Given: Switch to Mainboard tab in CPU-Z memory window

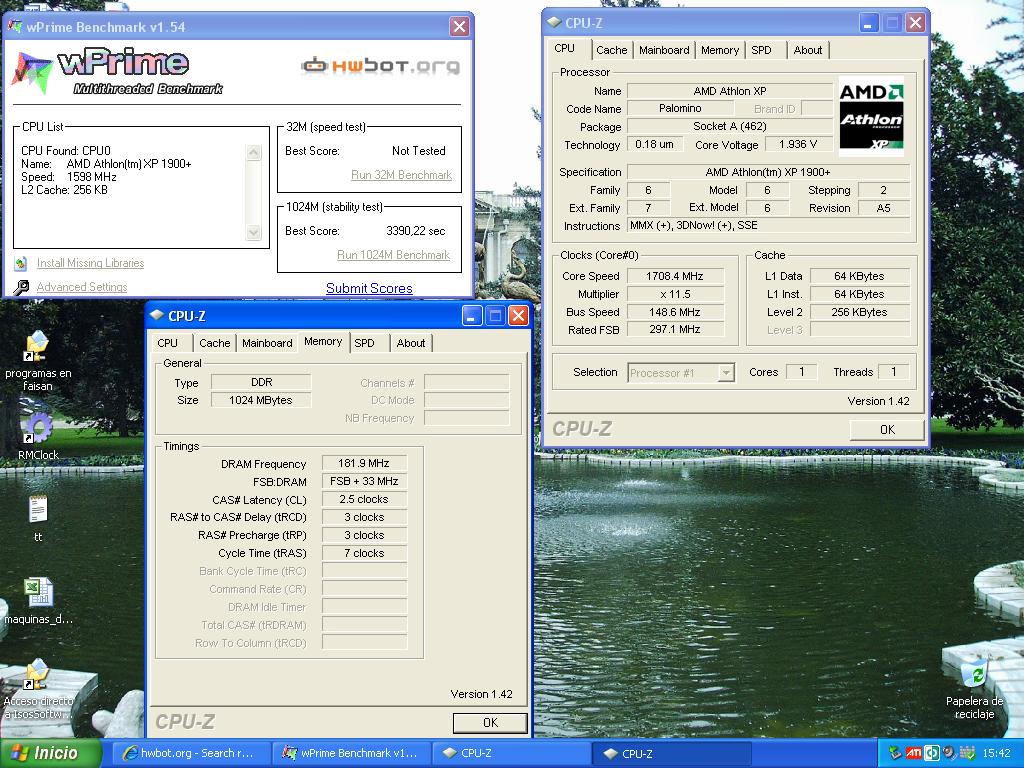Looking at the screenshot, I should tap(267, 343).
